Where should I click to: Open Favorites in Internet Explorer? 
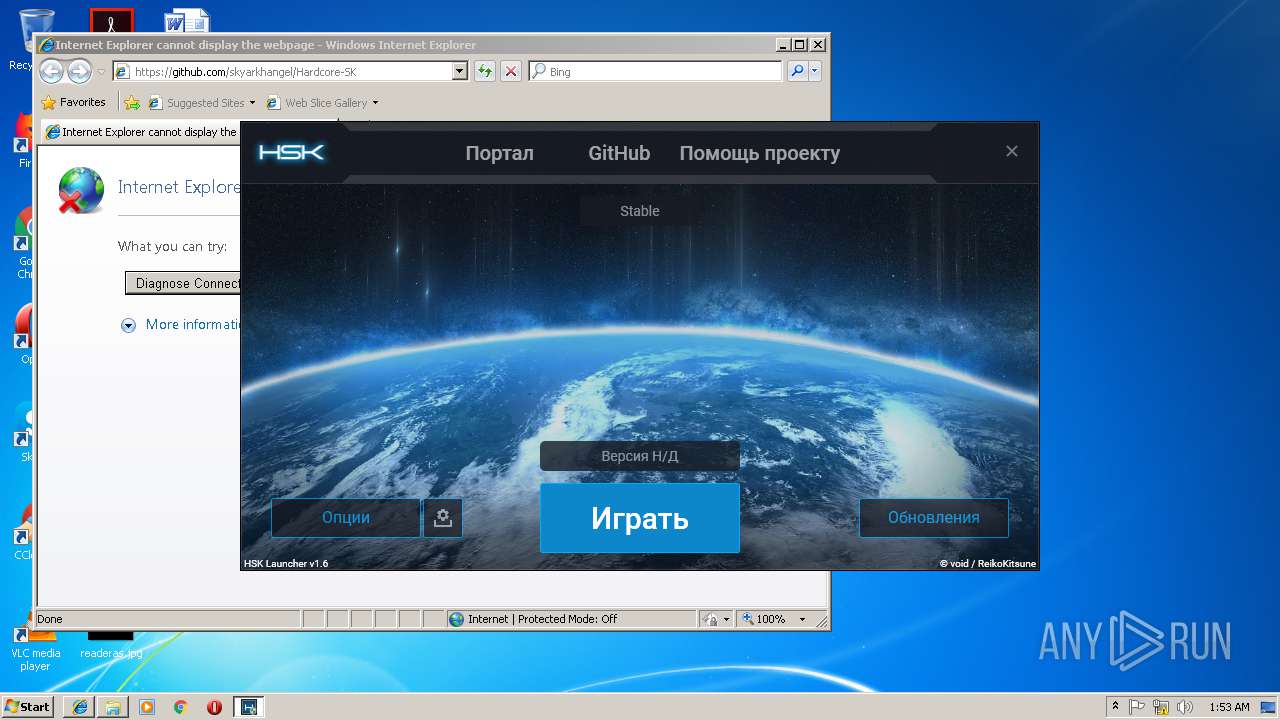[x=73, y=102]
